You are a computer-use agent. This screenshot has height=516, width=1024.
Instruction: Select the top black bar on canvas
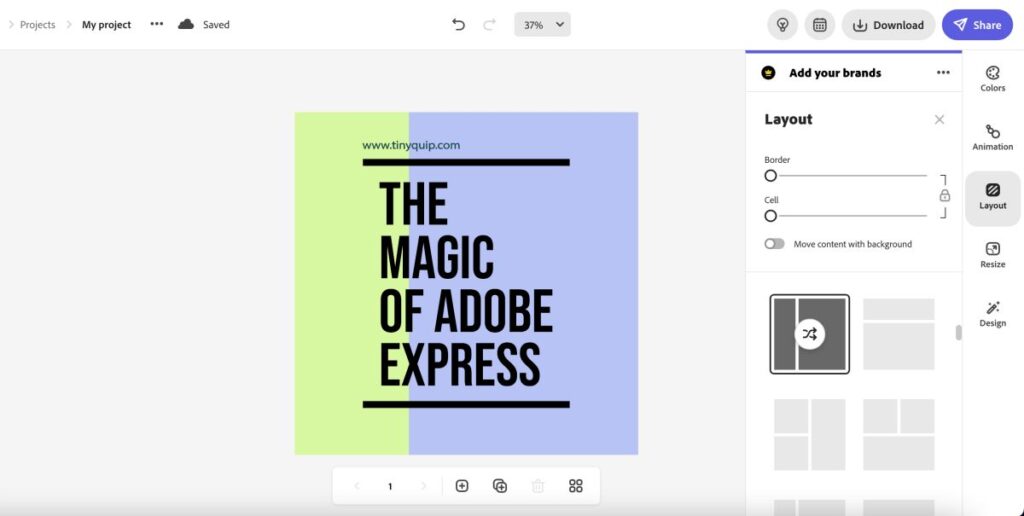466,162
